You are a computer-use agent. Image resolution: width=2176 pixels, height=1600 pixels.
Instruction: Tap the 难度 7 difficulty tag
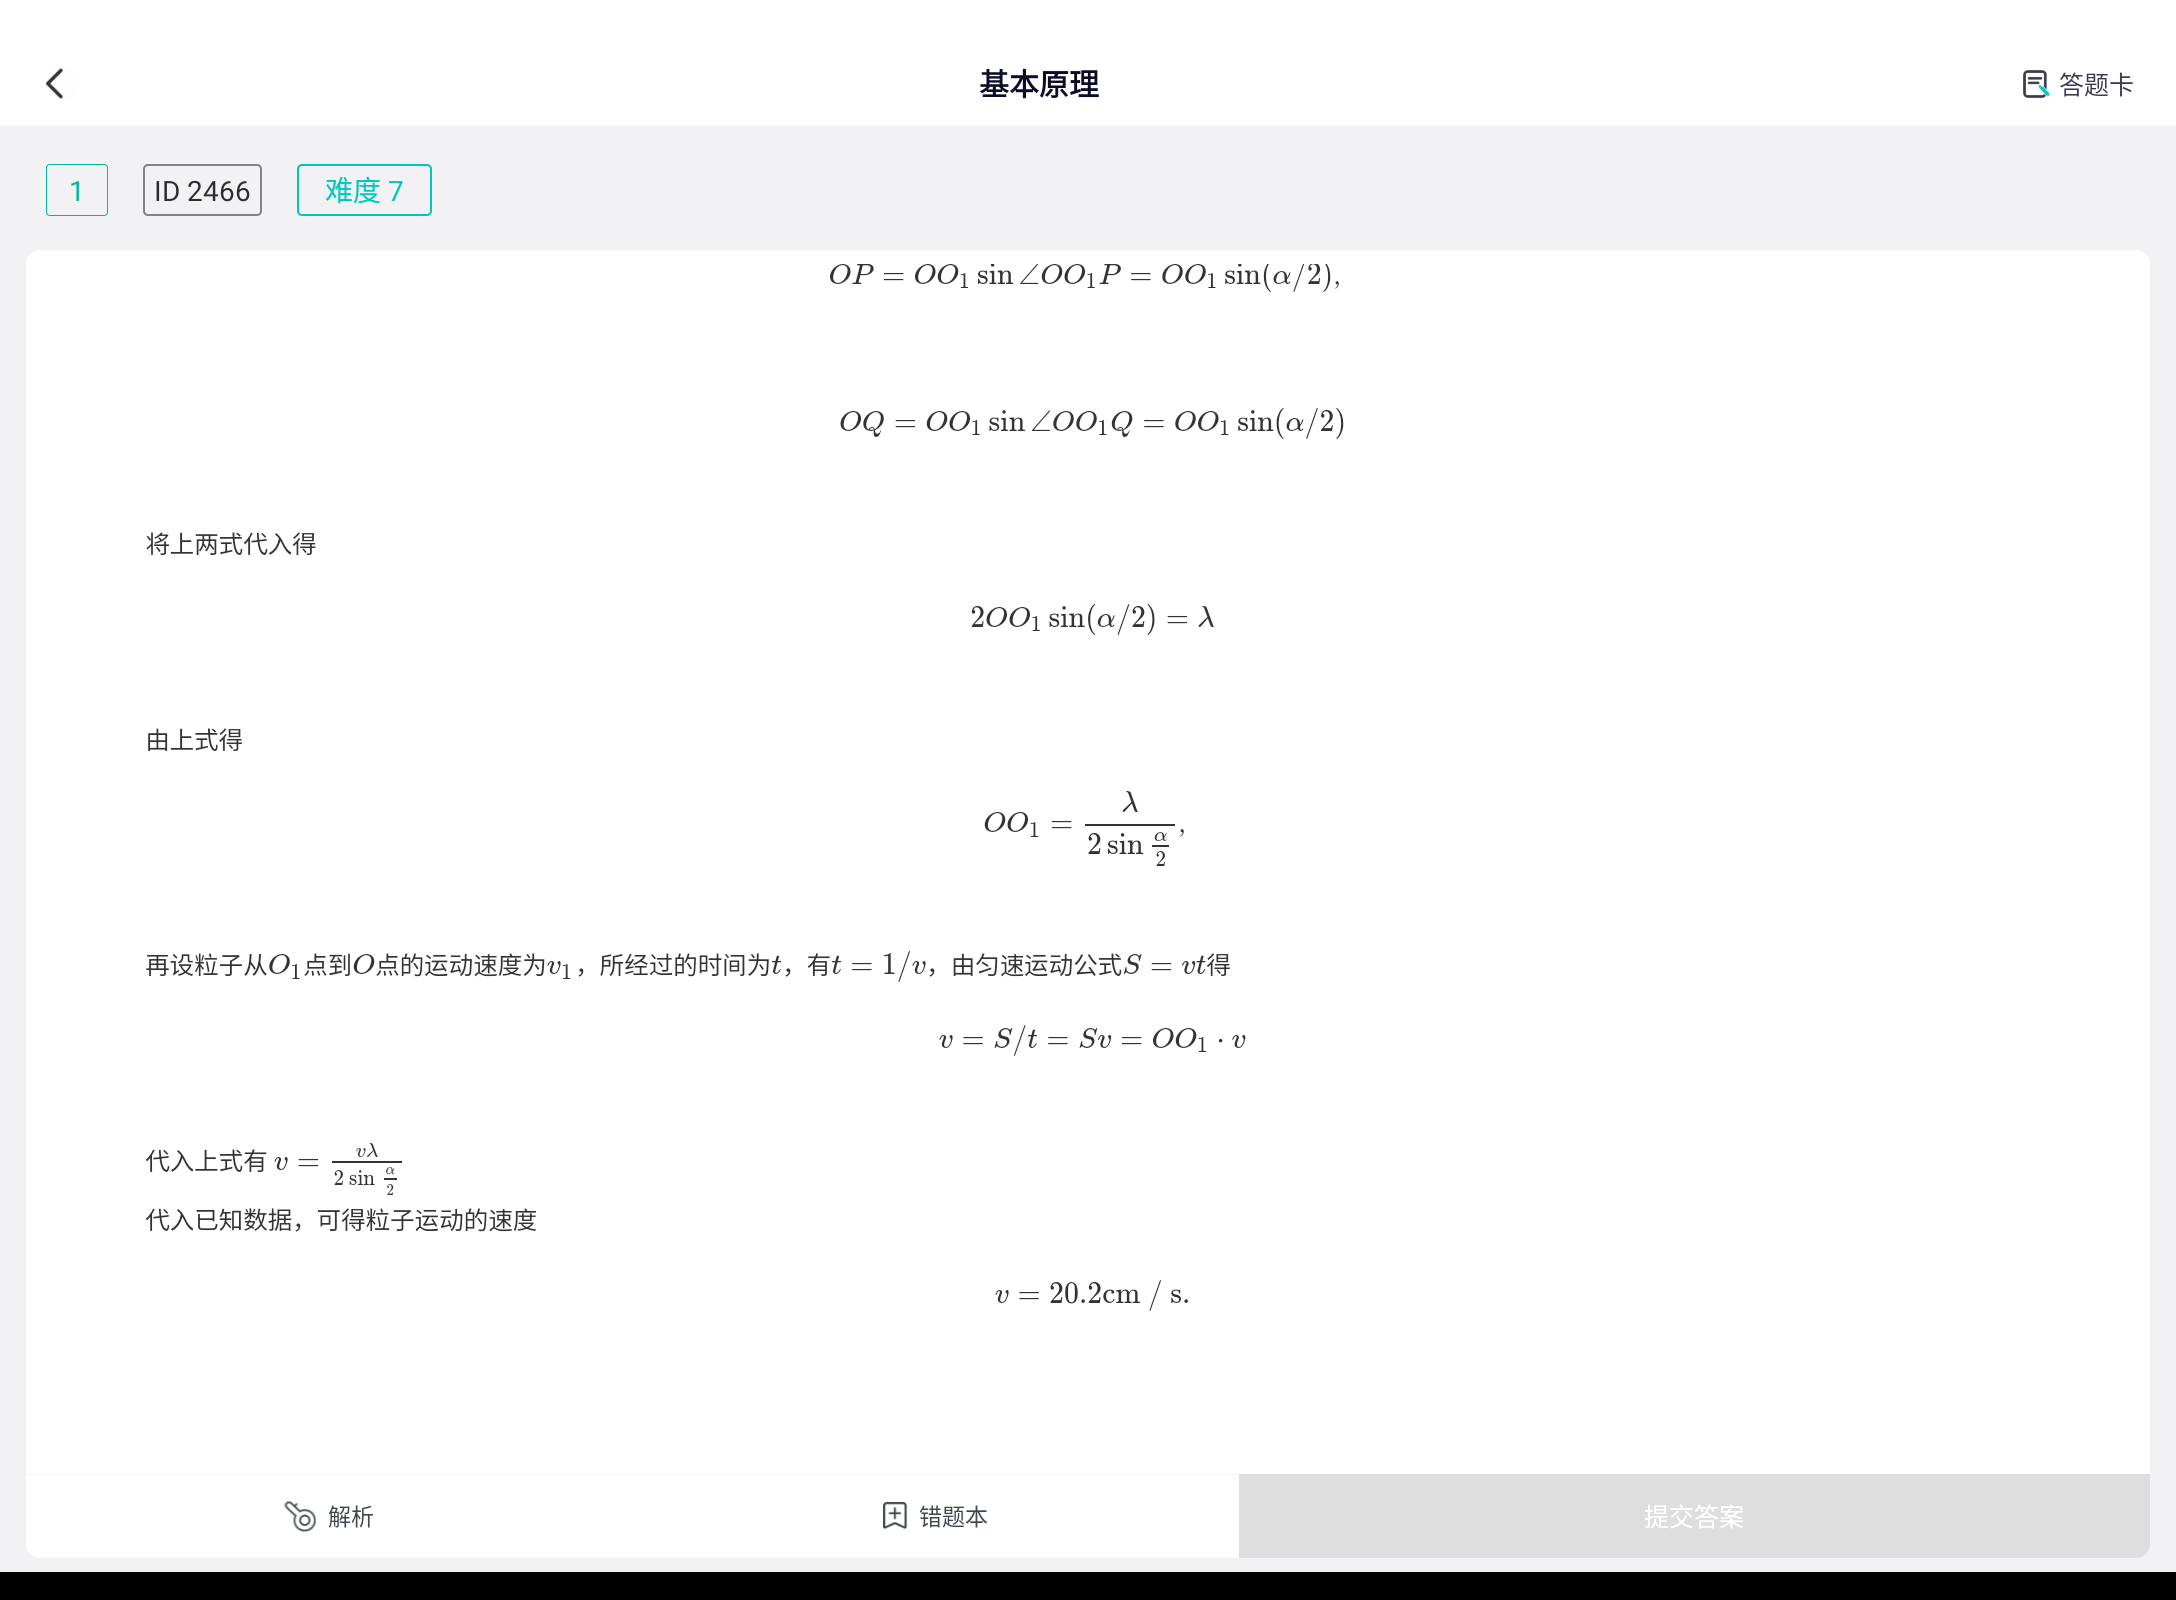click(364, 190)
